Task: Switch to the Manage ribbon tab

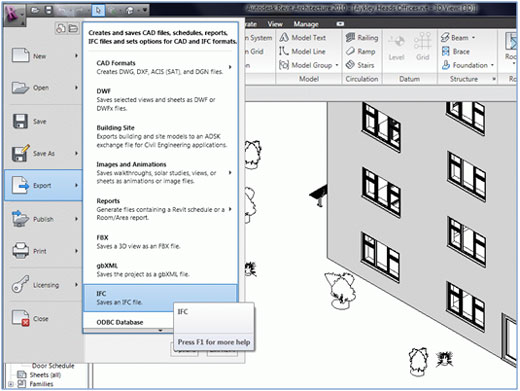Action: (306, 24)
